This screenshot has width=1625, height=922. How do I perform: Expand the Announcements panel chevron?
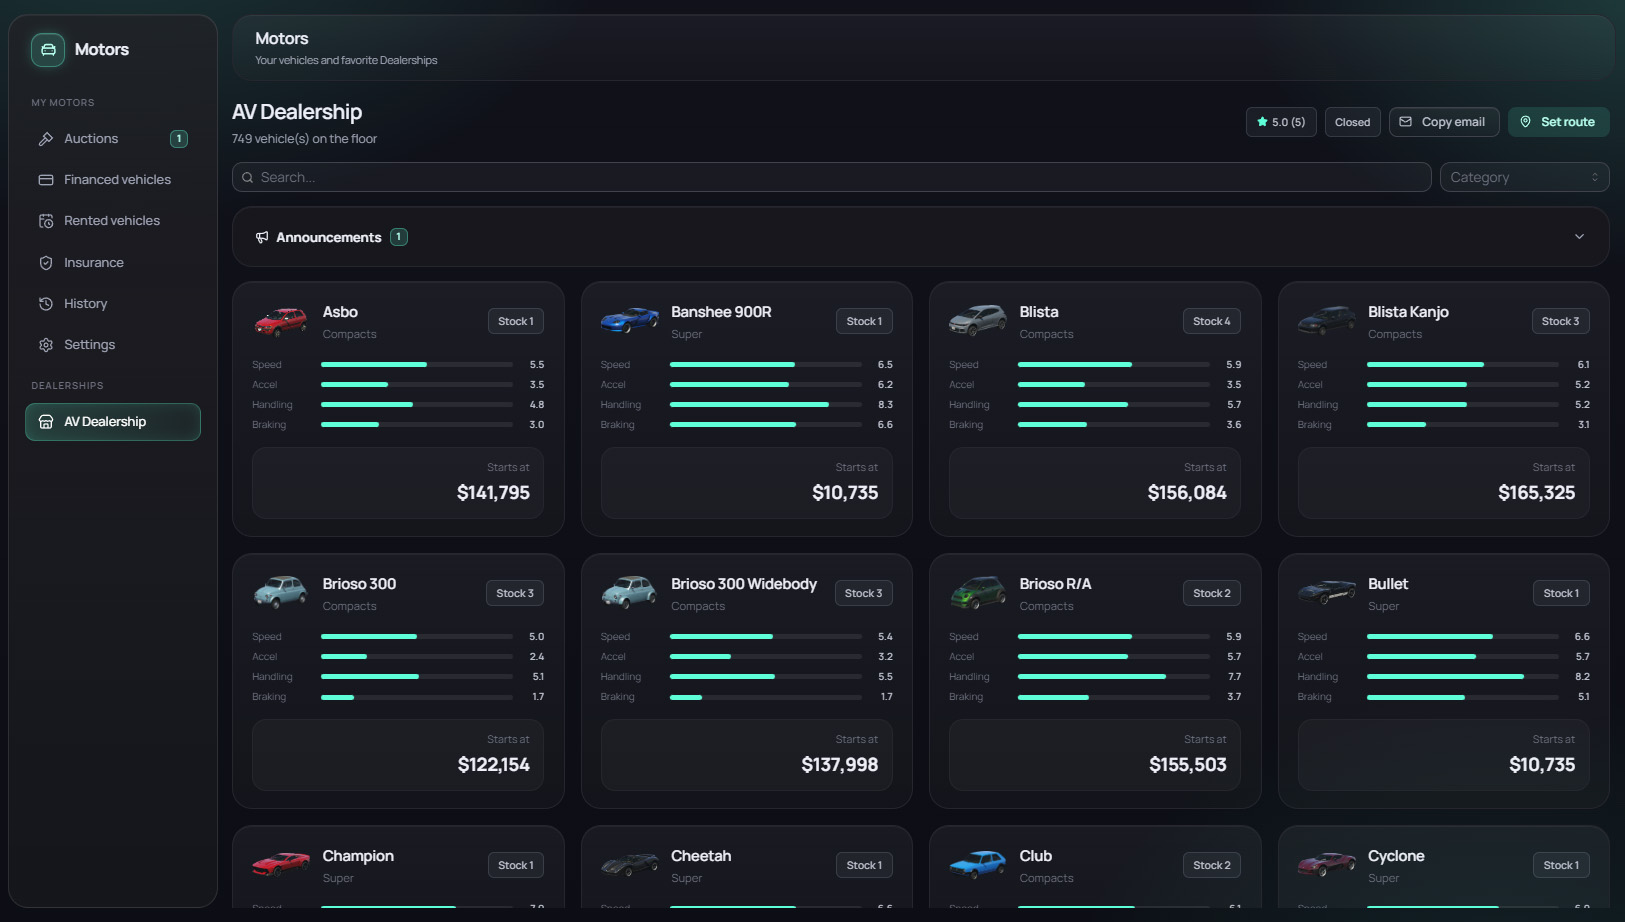(1579, 237)
